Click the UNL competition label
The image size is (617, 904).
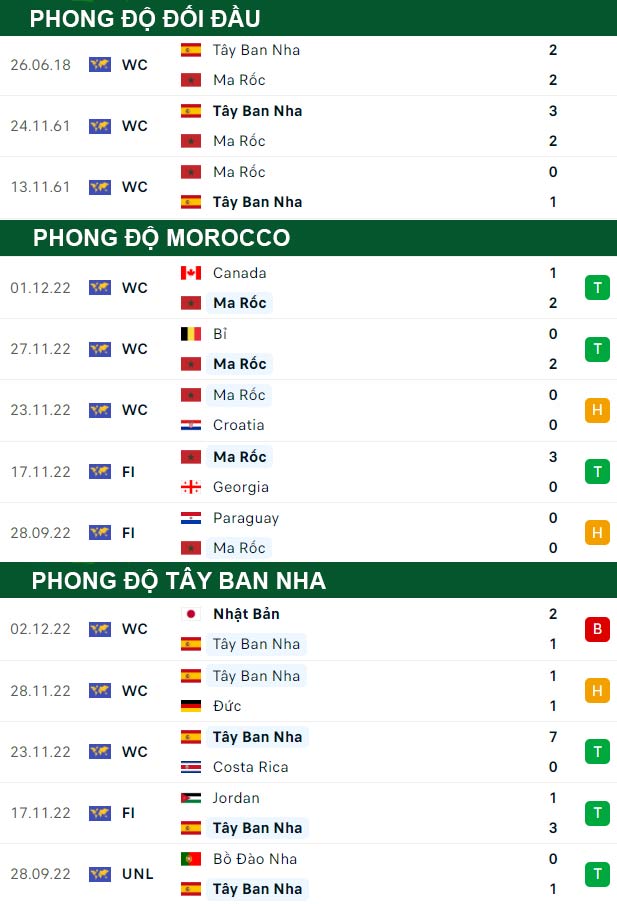tap(138, 874)
